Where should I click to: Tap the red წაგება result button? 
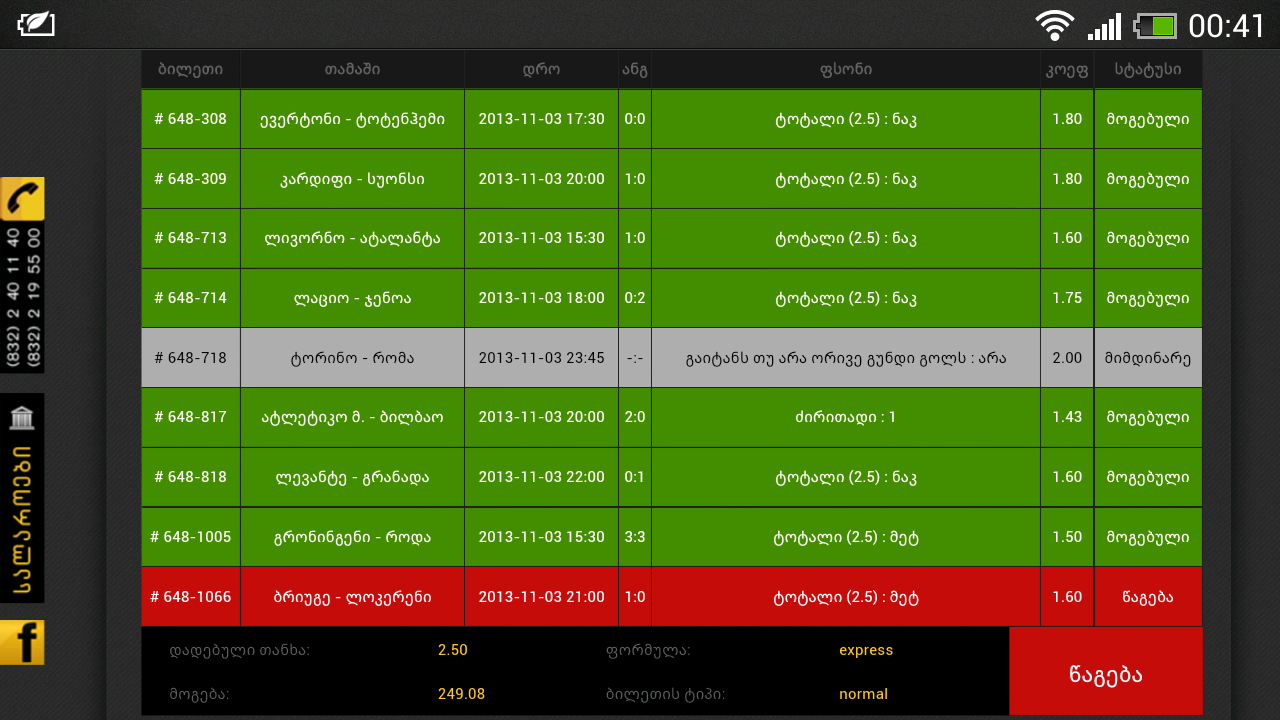[x=1105, y=672]
